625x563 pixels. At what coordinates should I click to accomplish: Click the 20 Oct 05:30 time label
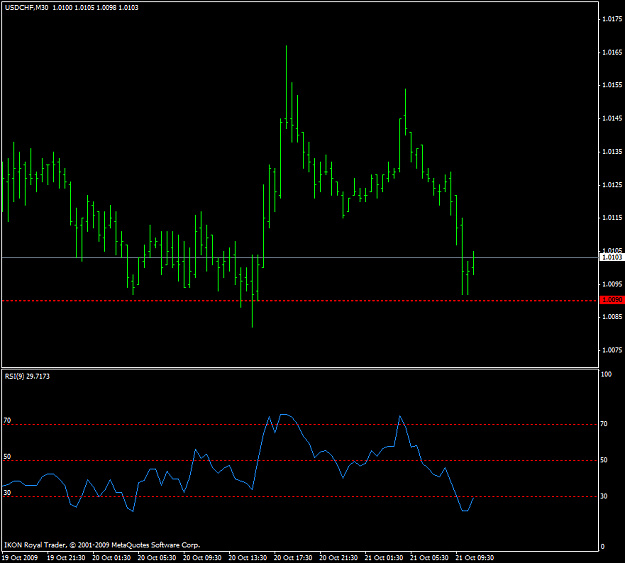157,557
